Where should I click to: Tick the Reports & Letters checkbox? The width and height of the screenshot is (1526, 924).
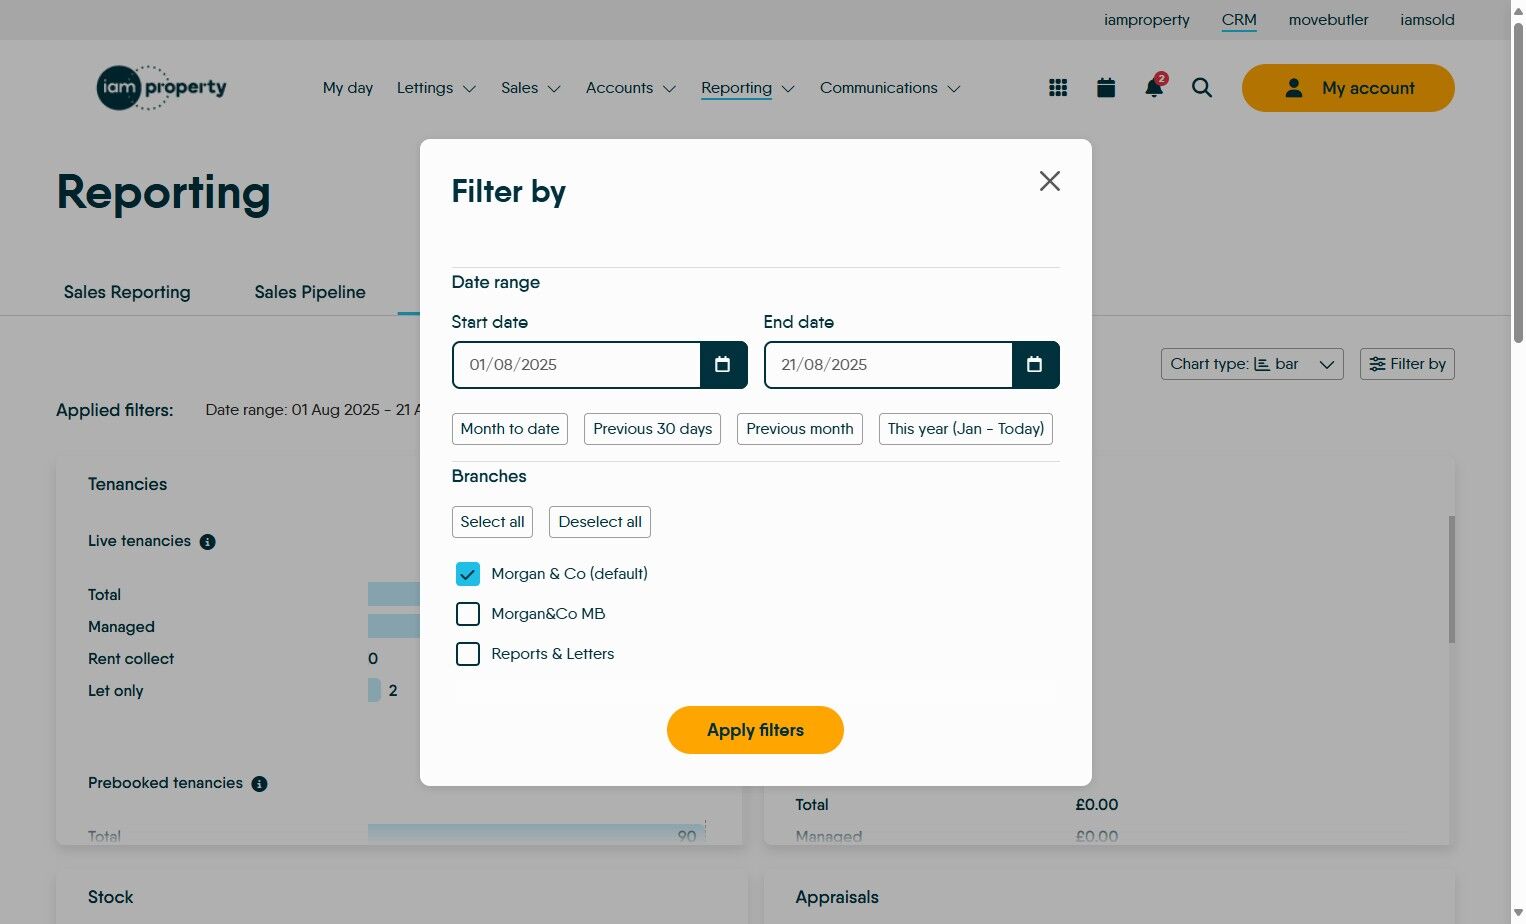(468, 654)
